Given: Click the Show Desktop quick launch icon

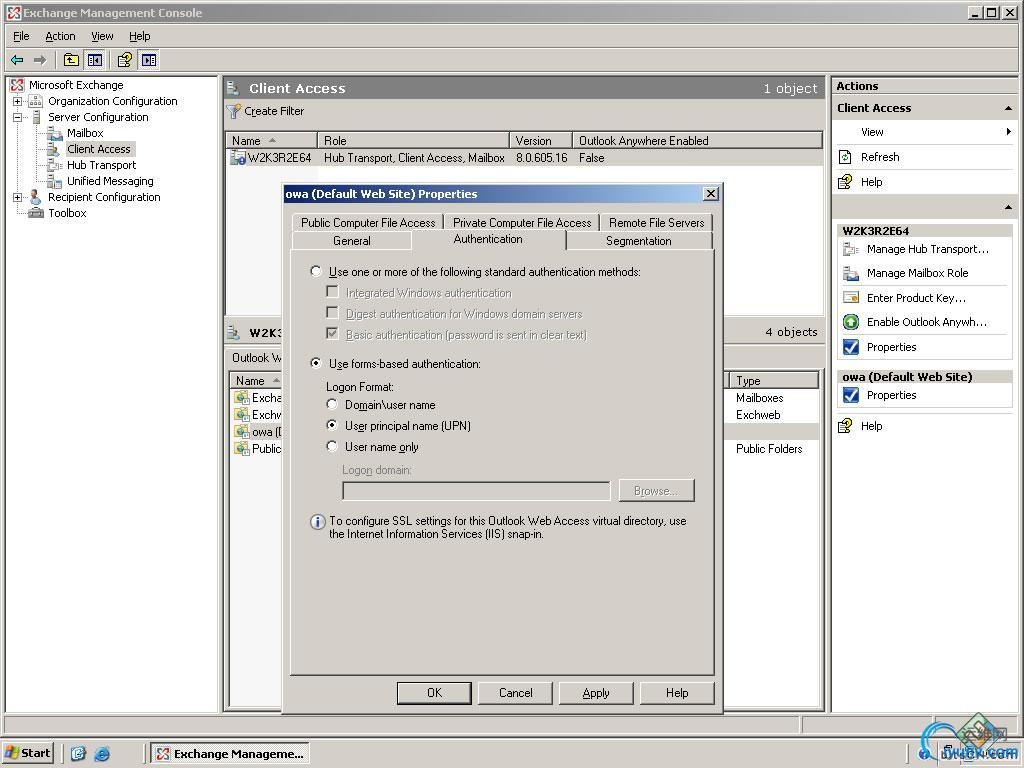Looking at the screenshot, I should pos(78,754).
